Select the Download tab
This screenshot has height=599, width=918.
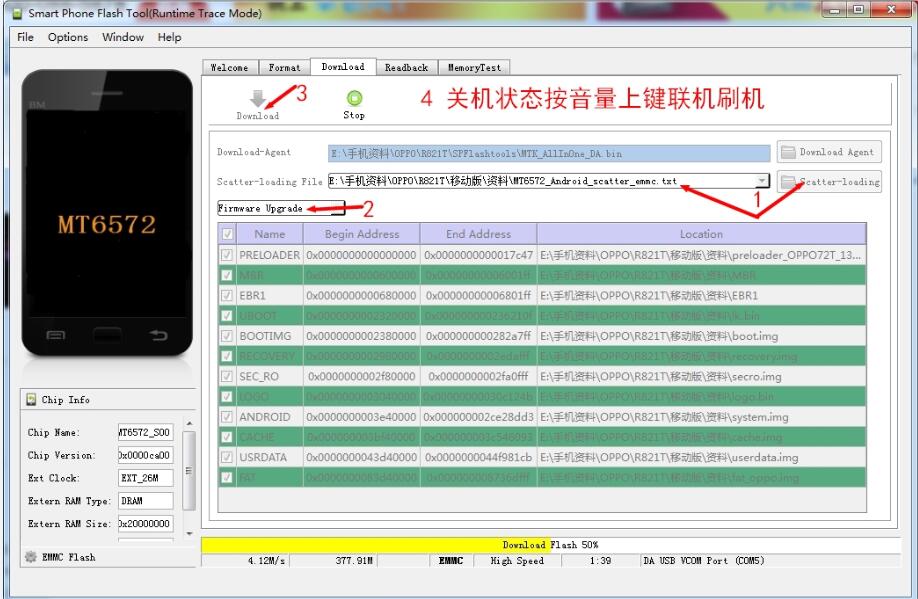[x=343, y=67]
